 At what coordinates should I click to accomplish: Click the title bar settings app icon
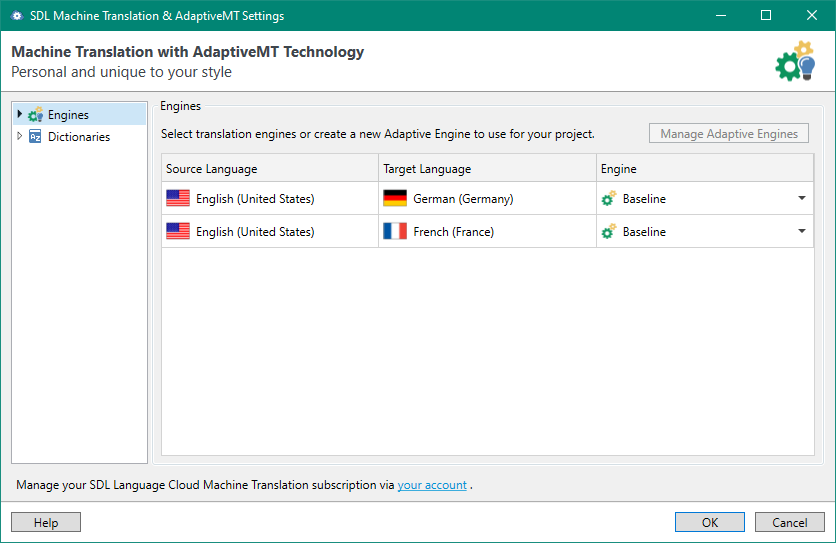click(17, 15)
